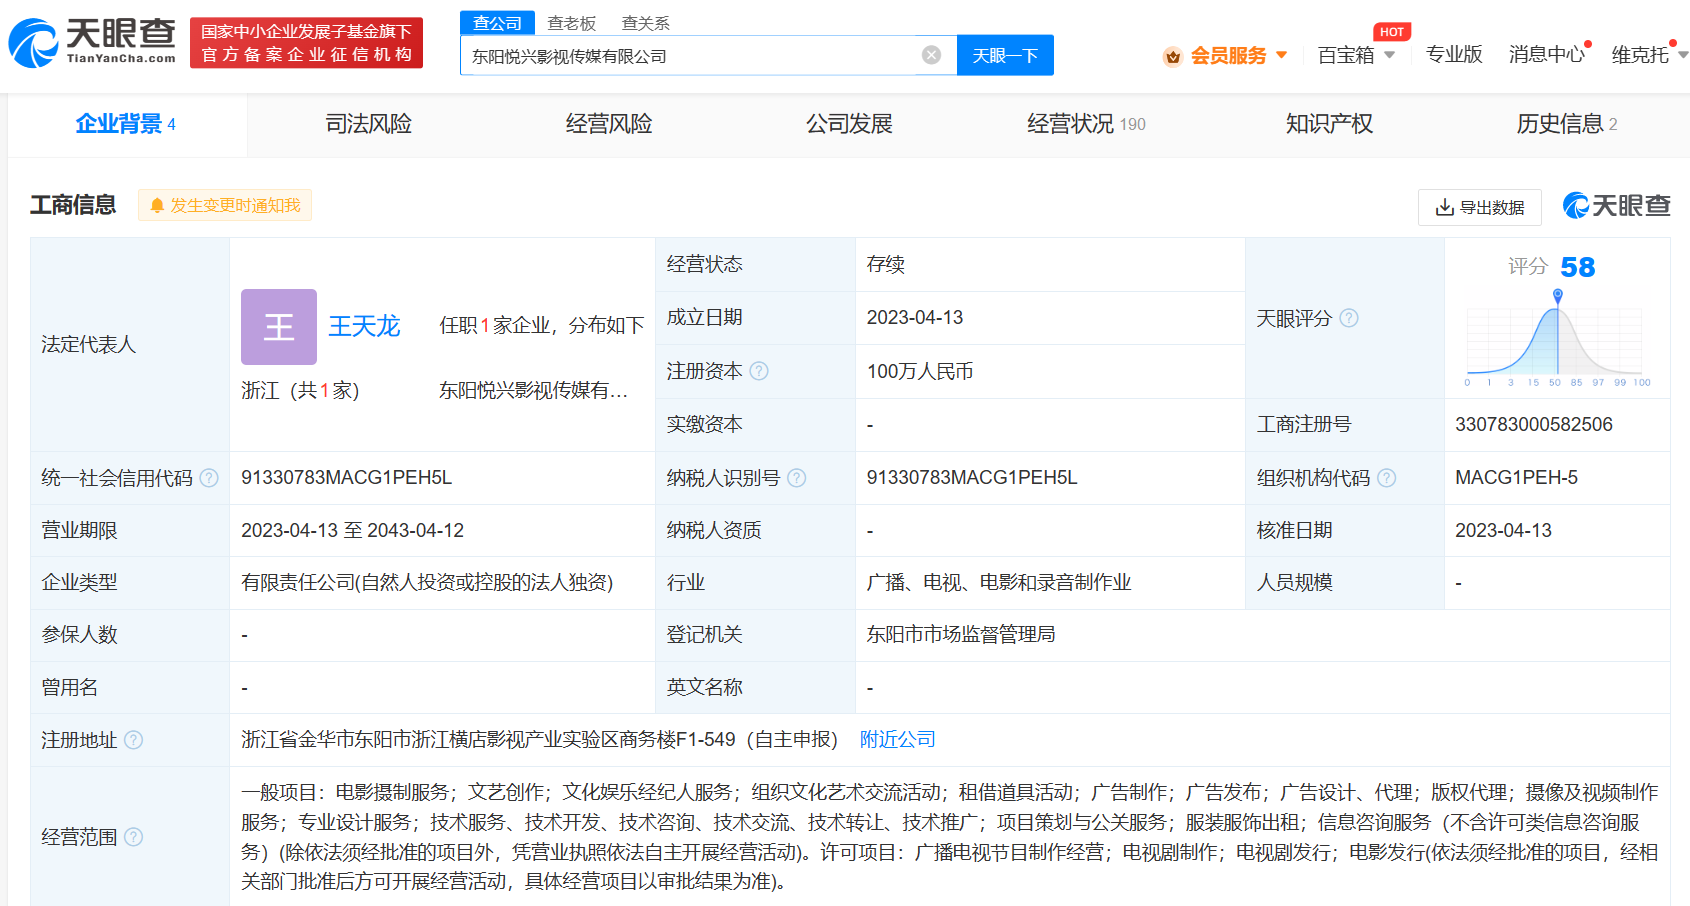This screenshot has height=906, width=1690.
Task: Click the help icon next to 天眼评分
Action: 1349,318
